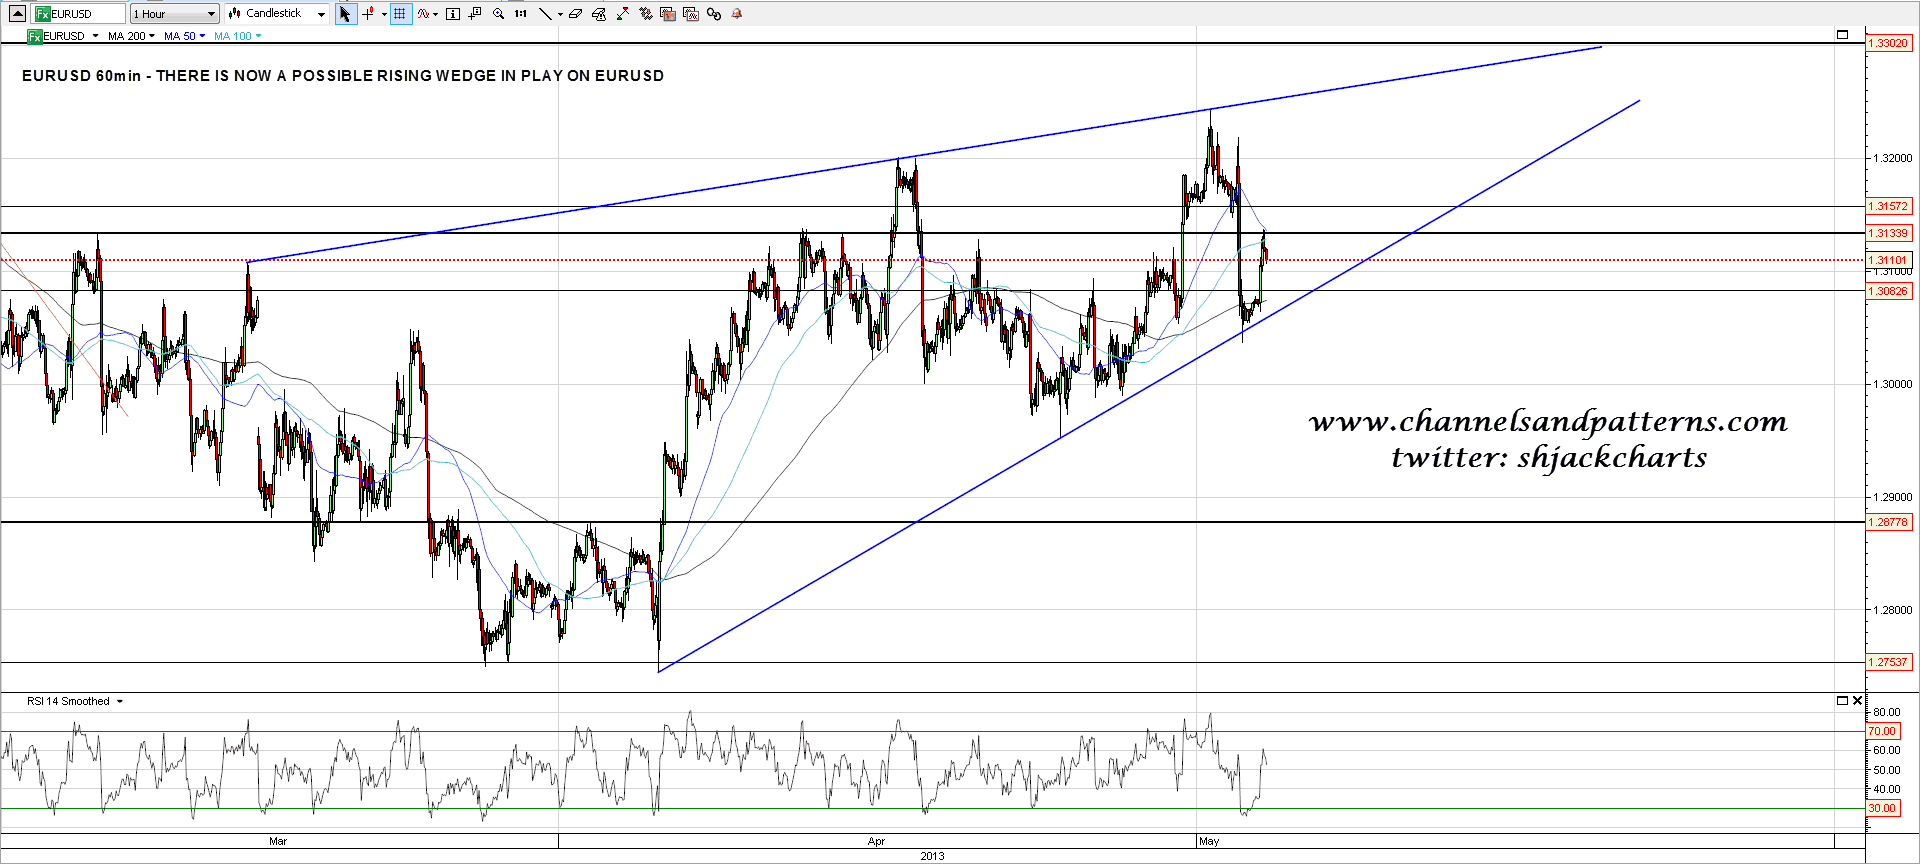Image resolution: width=1920 pixels, height=864 pixels.
Task: Activate the crosshair cursor tool
Action: (369, 14)
